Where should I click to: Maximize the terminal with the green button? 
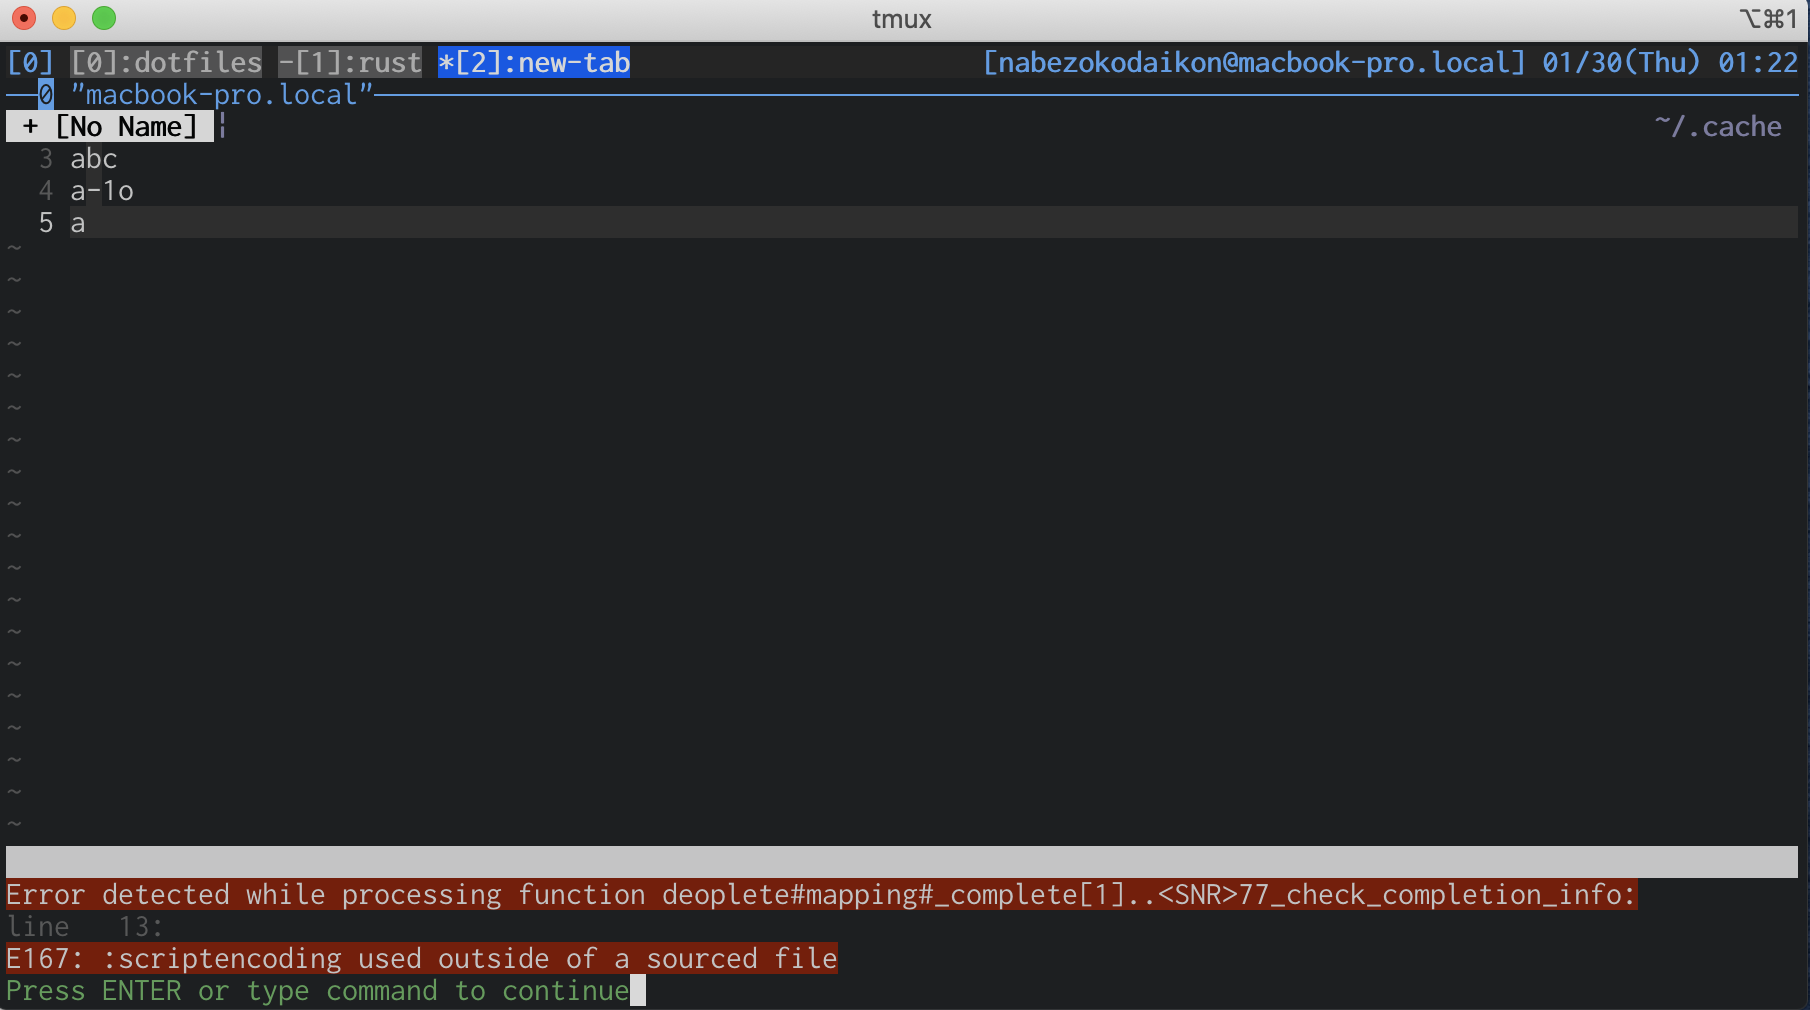pyautogui.click(x=104, y=18)
